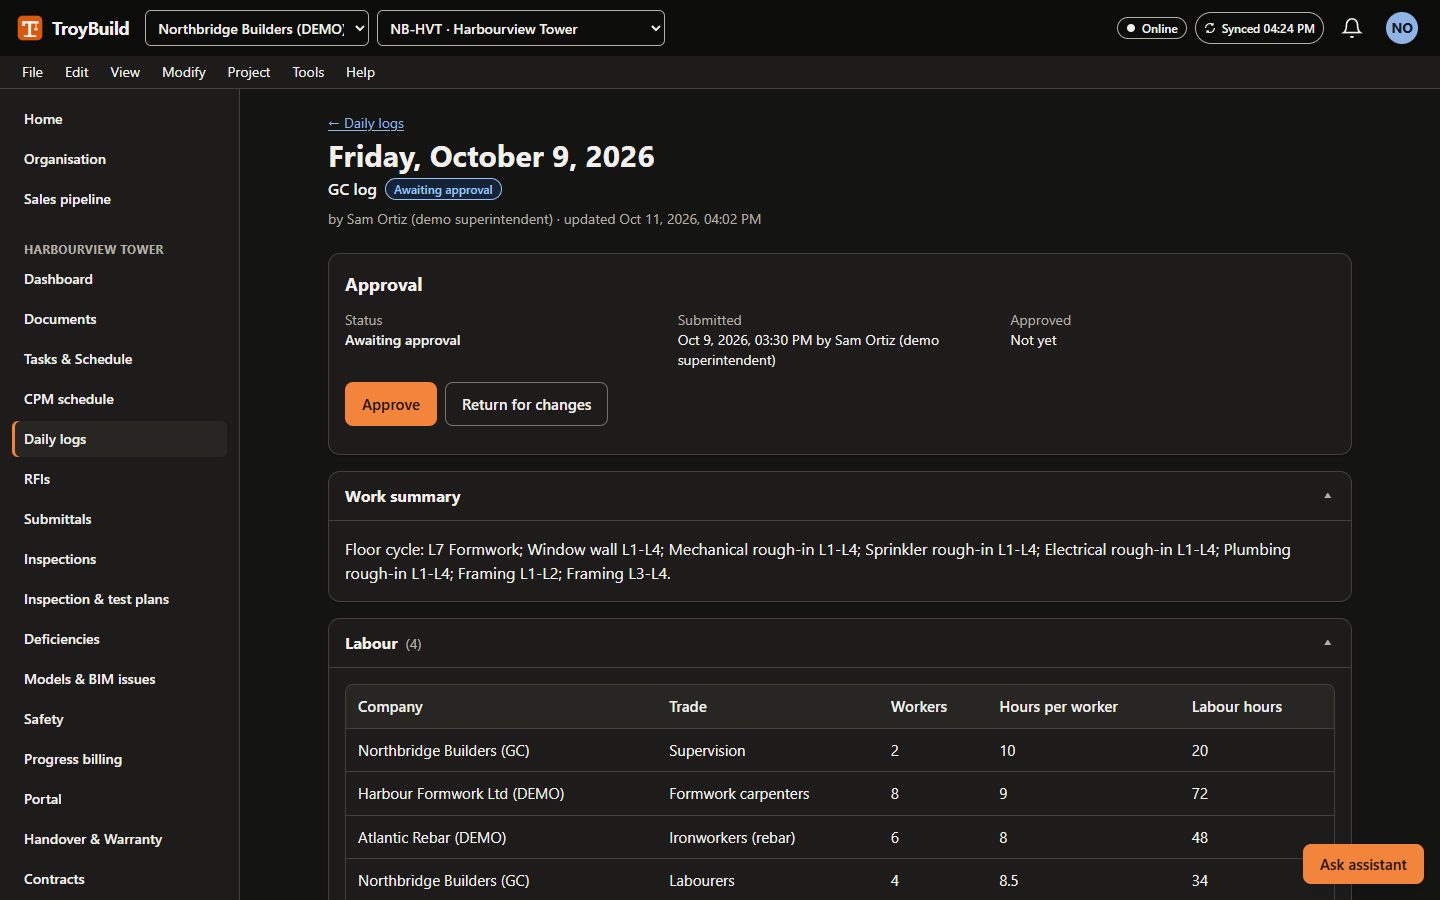Click Return for changes button

pos(526,404)
